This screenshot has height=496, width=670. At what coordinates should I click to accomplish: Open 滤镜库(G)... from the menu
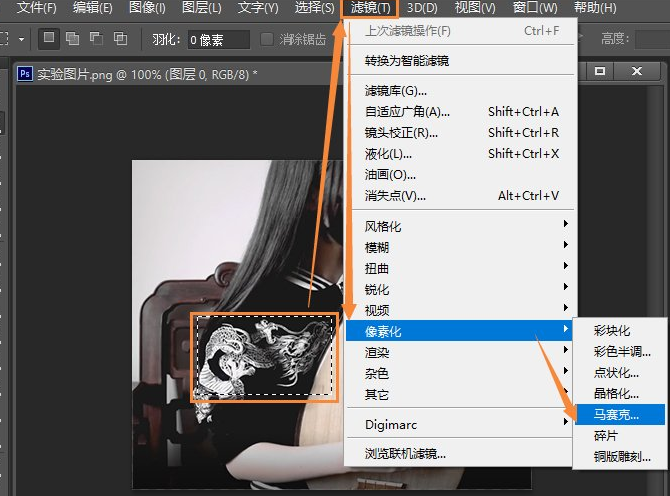click(461, 91)
